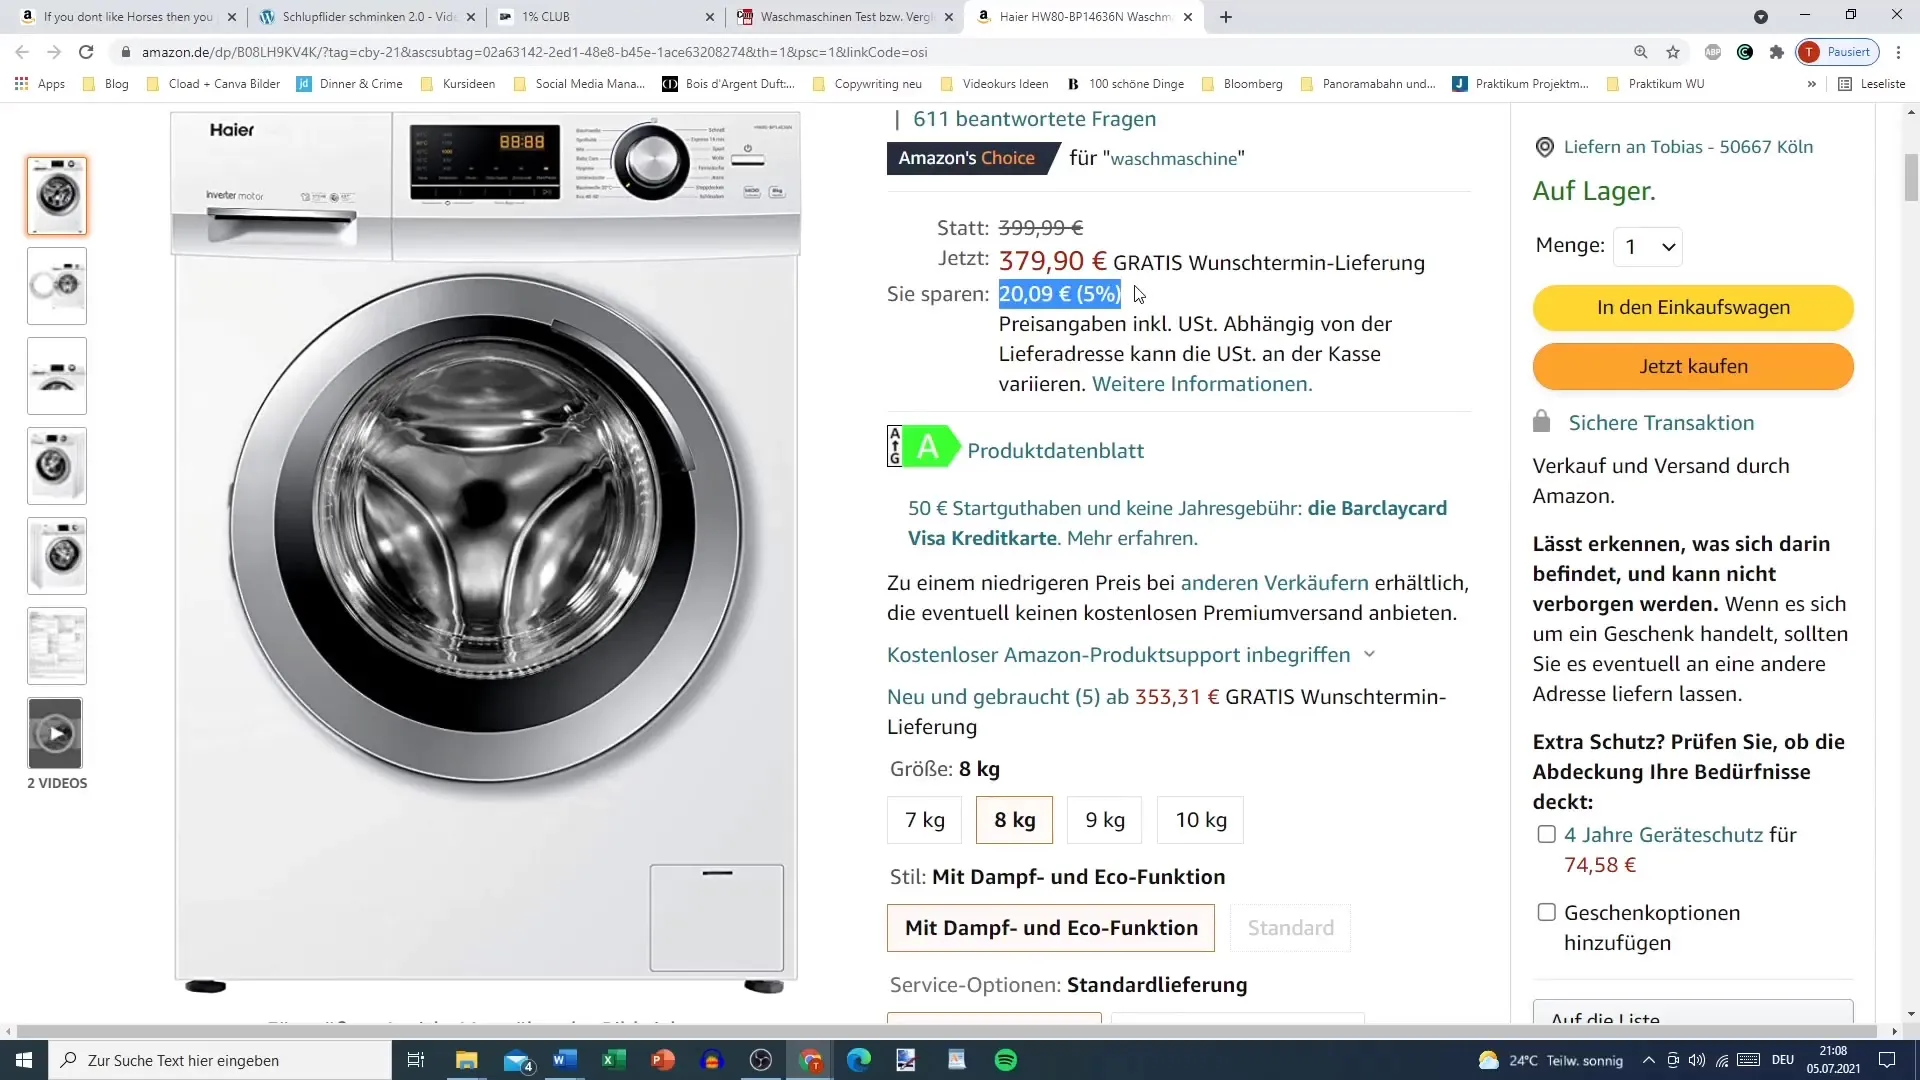Click Liefern an Tobias - 50667 Köln
The height and width of the screenshot is (1080, 1920).
pos(1688,147)
